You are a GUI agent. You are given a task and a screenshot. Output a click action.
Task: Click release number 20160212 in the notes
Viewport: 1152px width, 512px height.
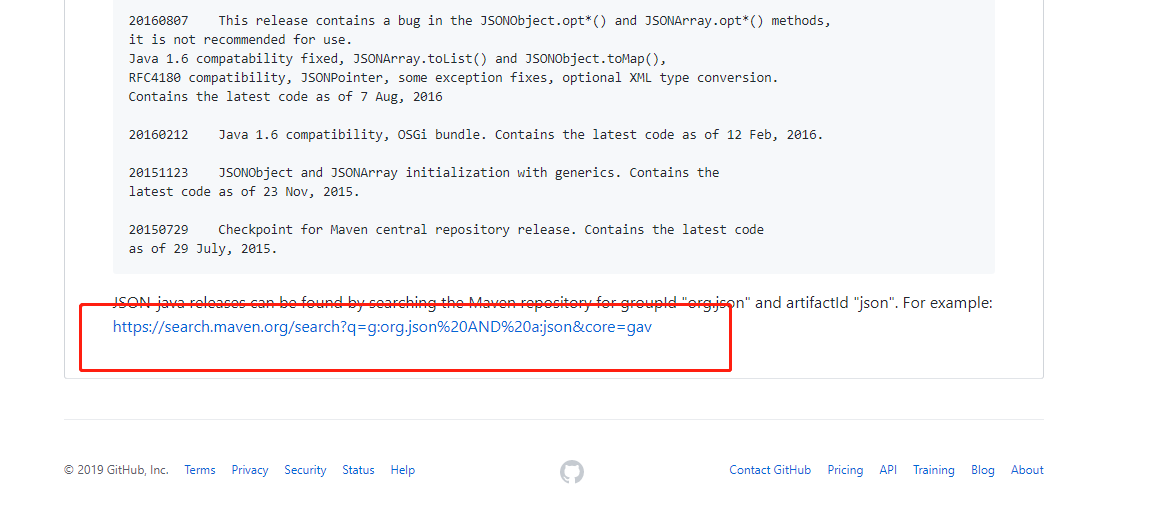[x=158, y=134]
